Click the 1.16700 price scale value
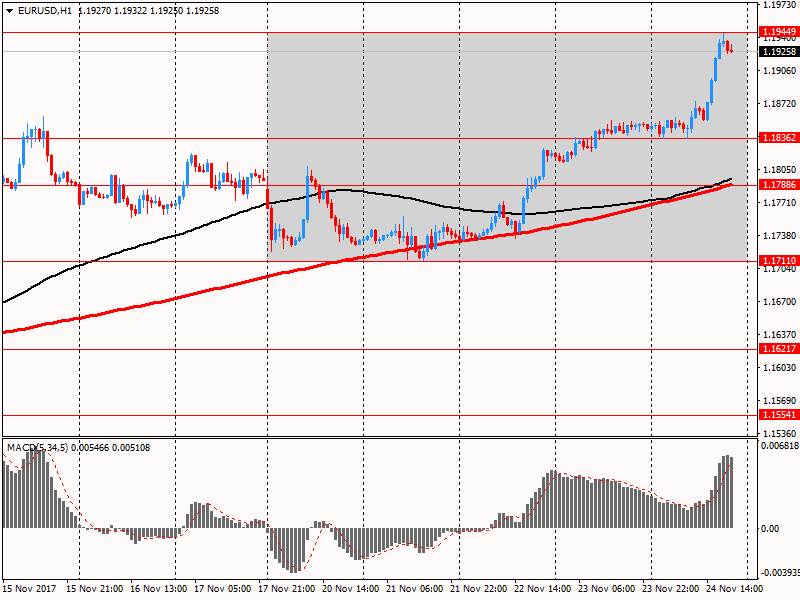Viewport: 800px width, 600px height. tap(779, 302)
